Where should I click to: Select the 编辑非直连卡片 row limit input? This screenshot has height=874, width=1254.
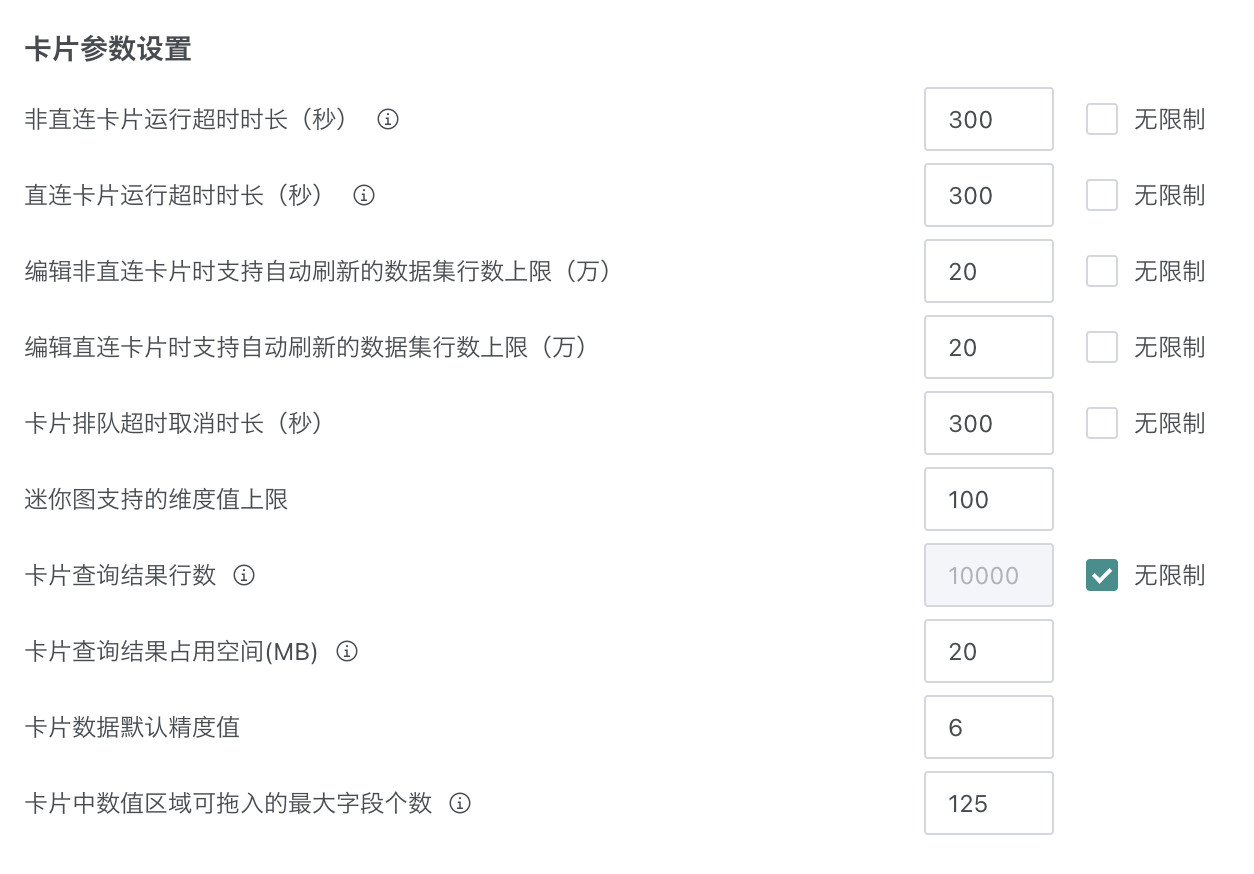tap(988, 272)
